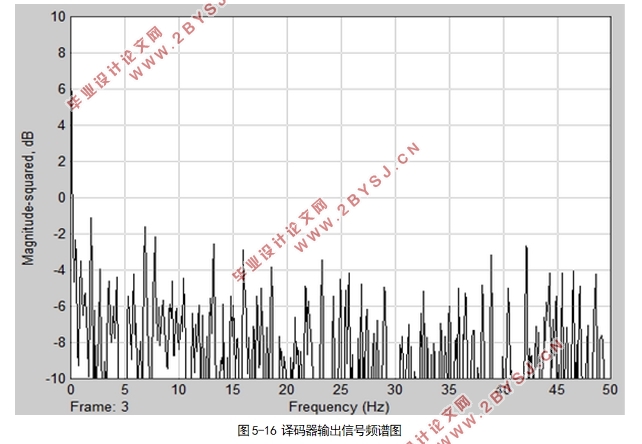Click the 'Frequency (Hz)' axis label
This screenshot has height=444, width=642.
point(339,407)
